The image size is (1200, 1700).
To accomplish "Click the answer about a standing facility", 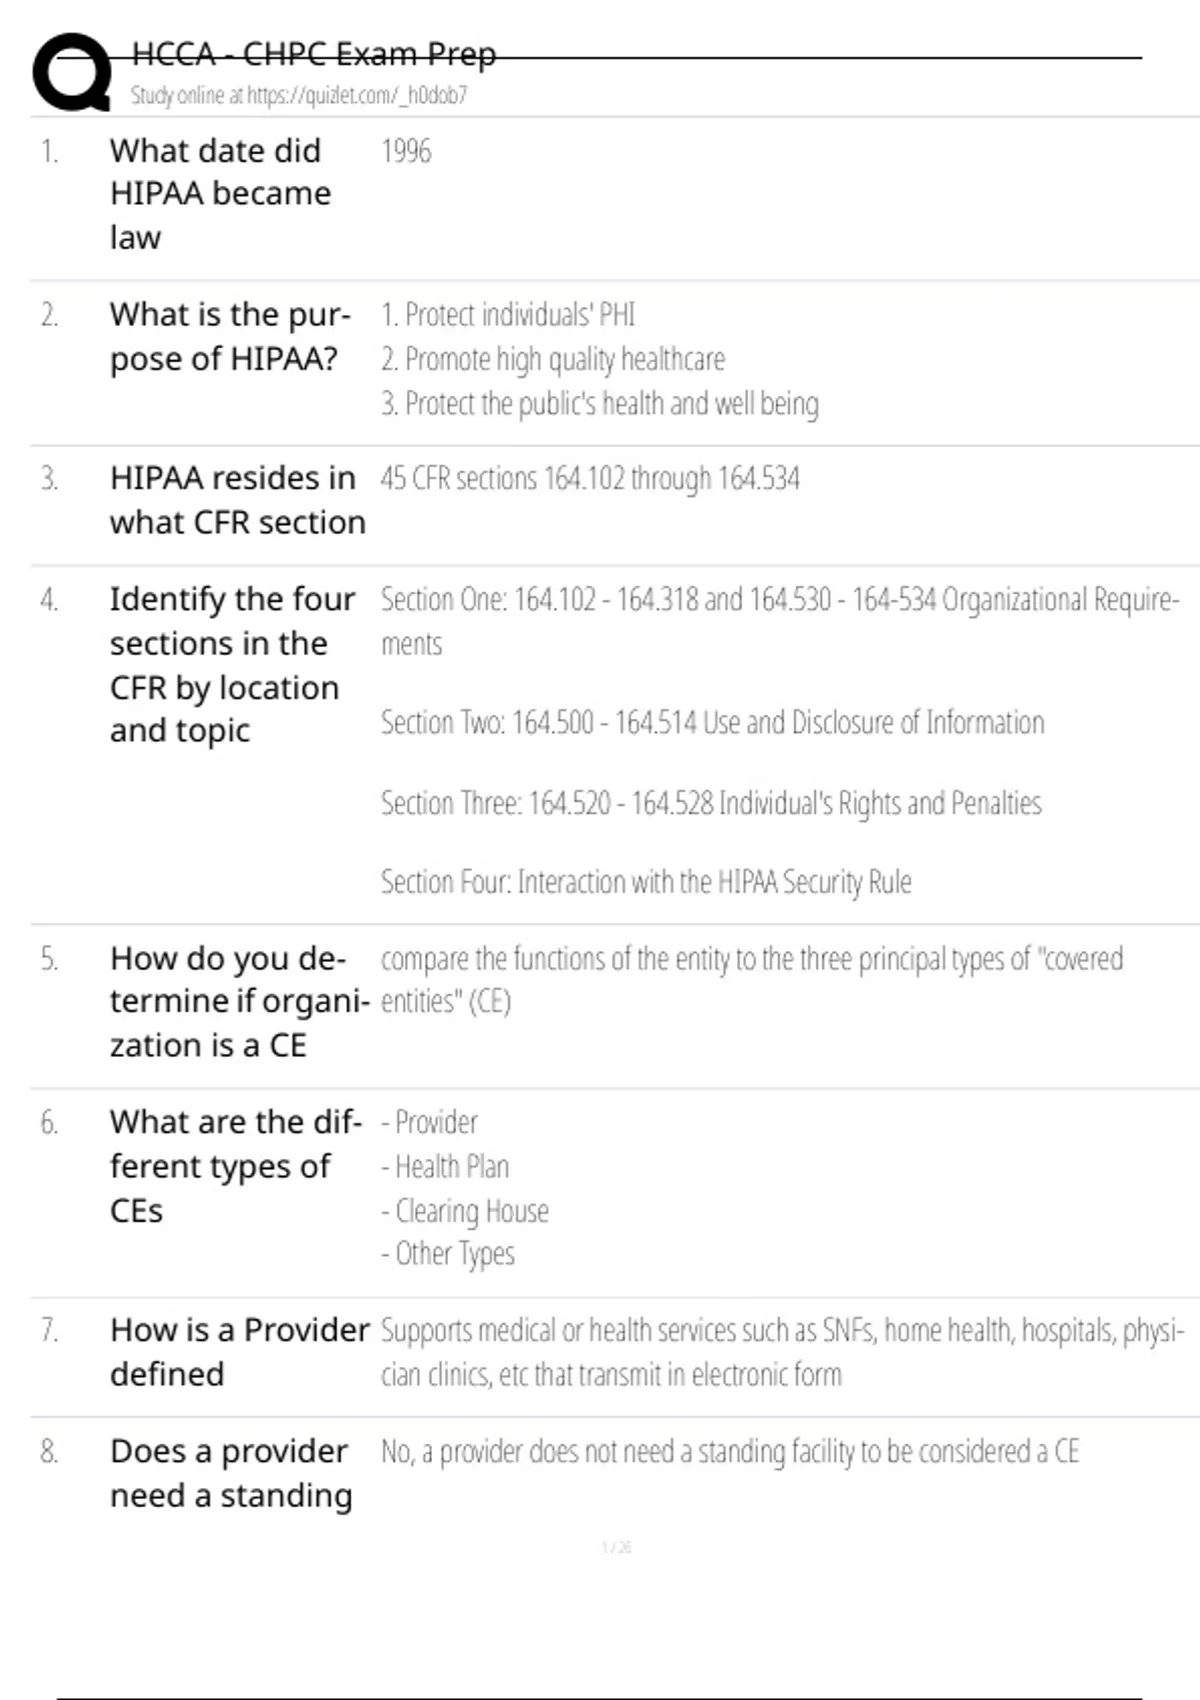I will 730,1451.
